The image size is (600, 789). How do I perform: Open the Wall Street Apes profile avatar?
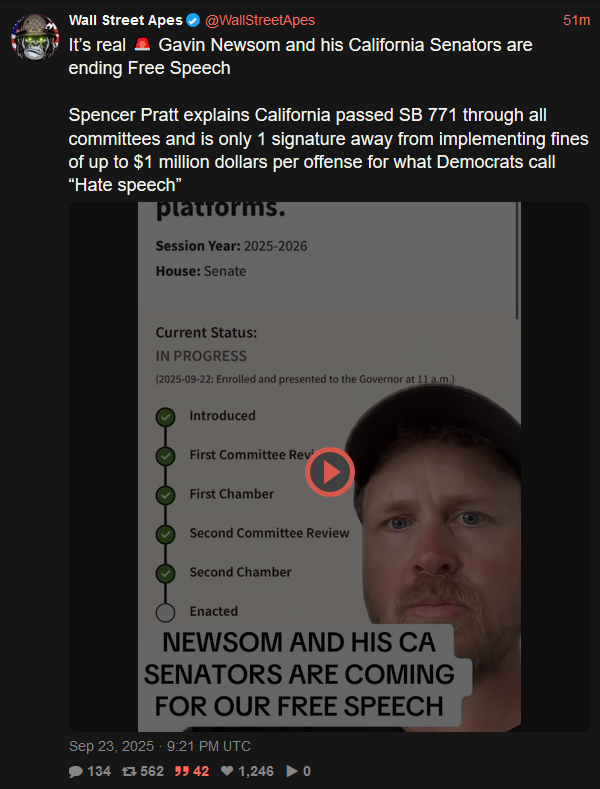tap(35, 37)
